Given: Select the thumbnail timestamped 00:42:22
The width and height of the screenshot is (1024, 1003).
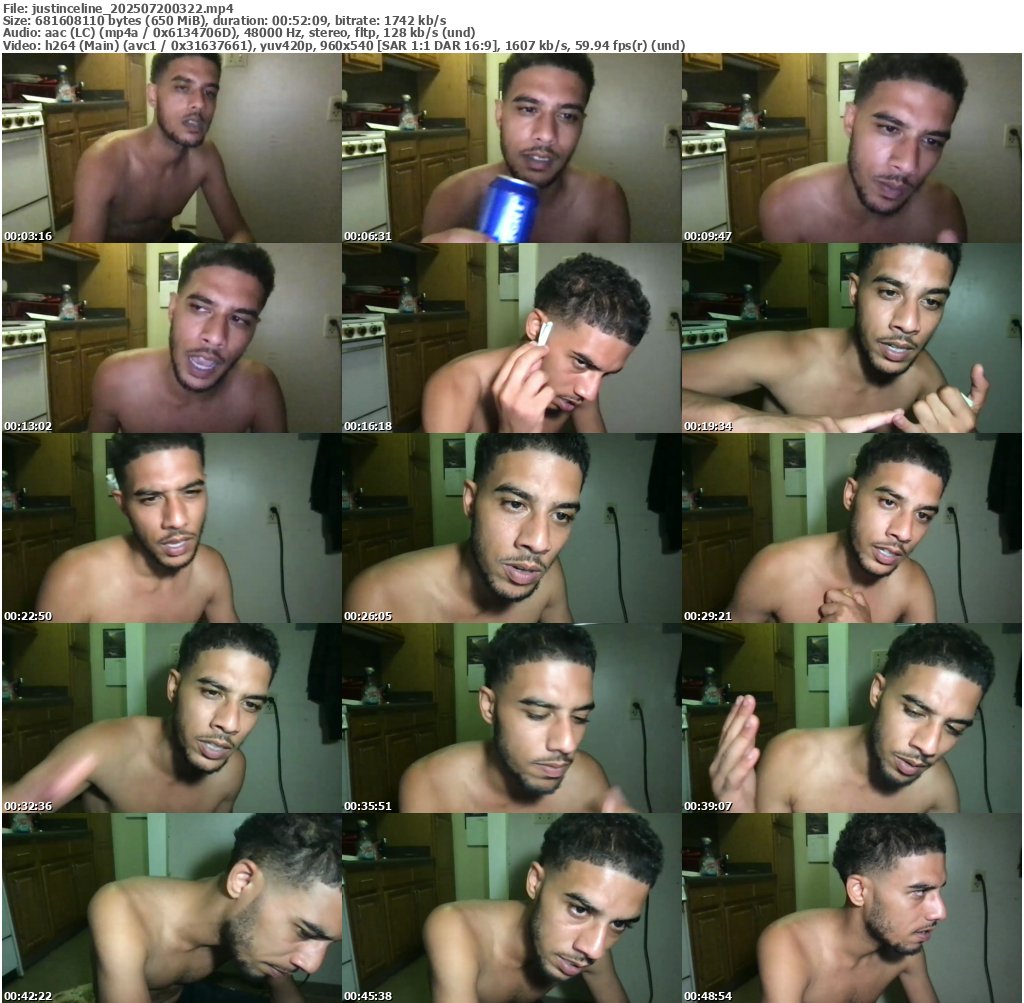Looking at the screenshot, I should pos(171,908).
